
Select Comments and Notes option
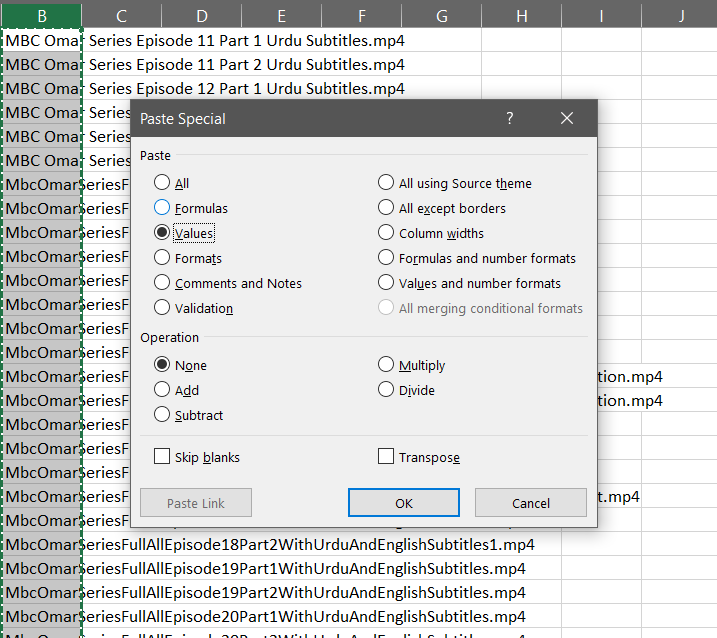pyautogui.click(x=162, y=283)
